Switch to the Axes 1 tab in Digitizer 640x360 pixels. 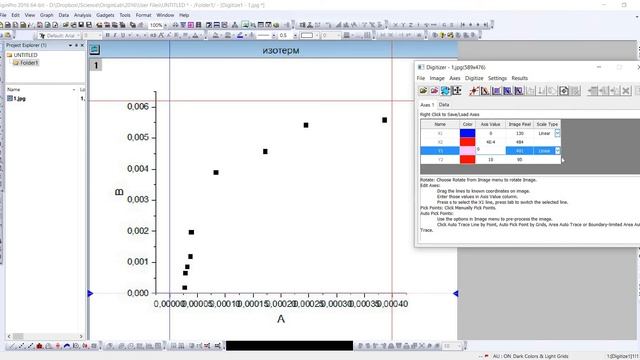tap(427, 105)
